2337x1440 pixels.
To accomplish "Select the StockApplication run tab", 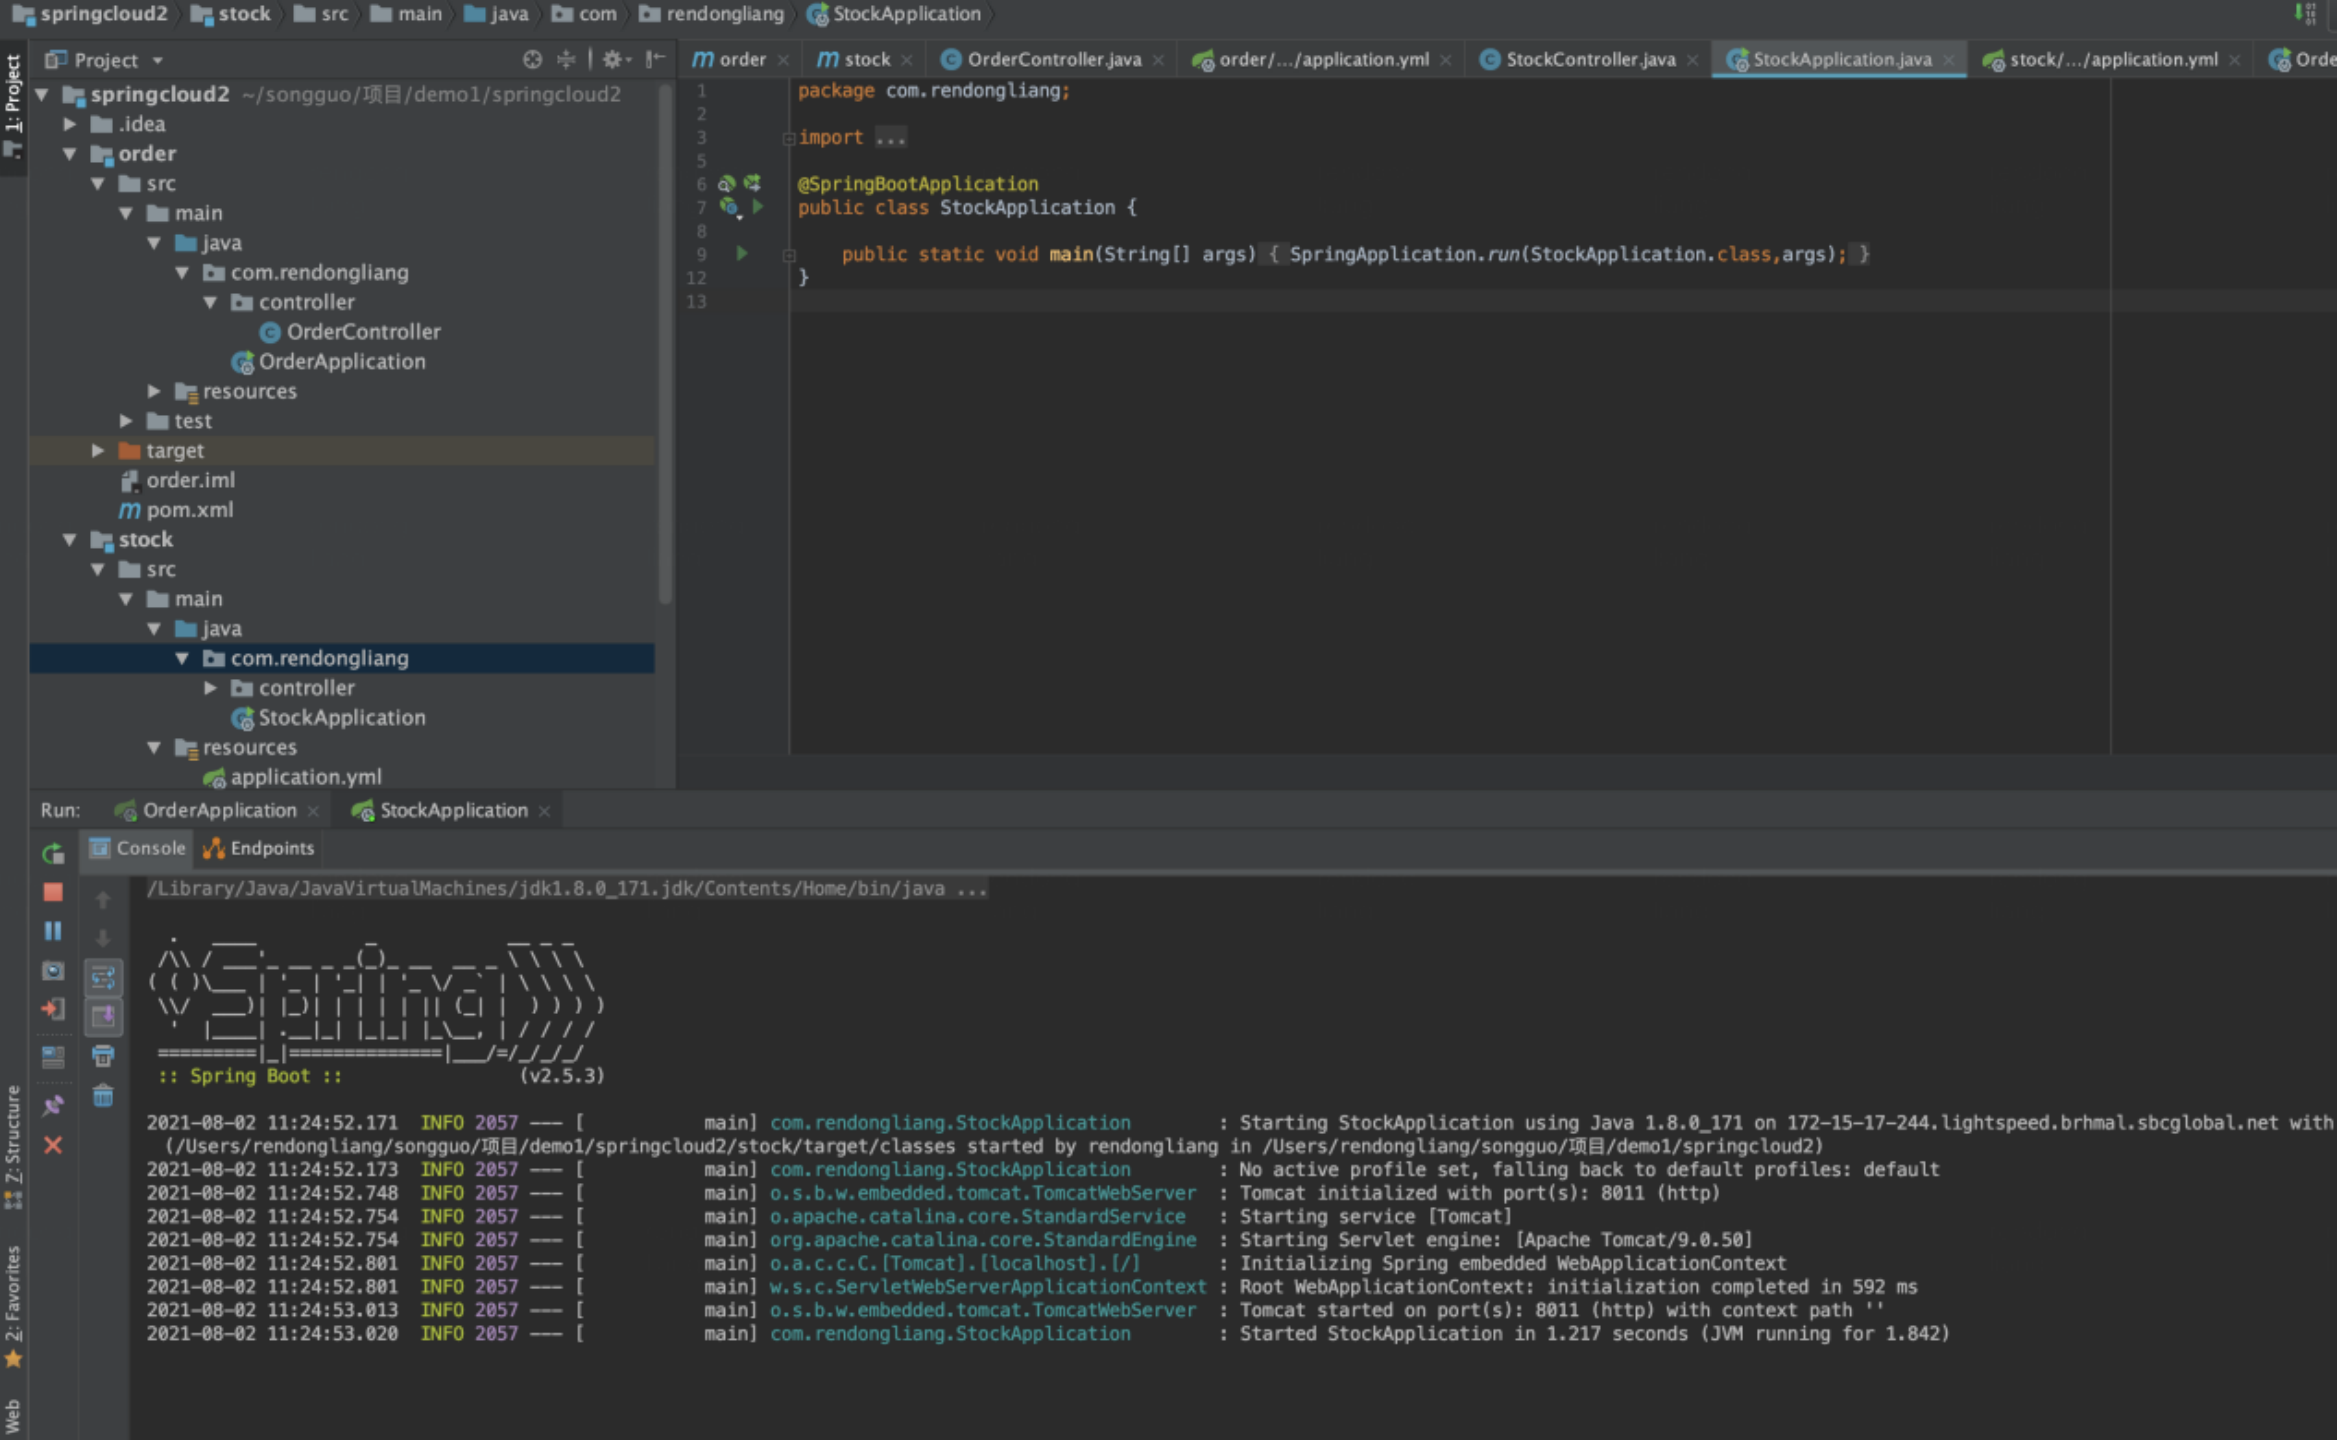I will tap(445, 810).
